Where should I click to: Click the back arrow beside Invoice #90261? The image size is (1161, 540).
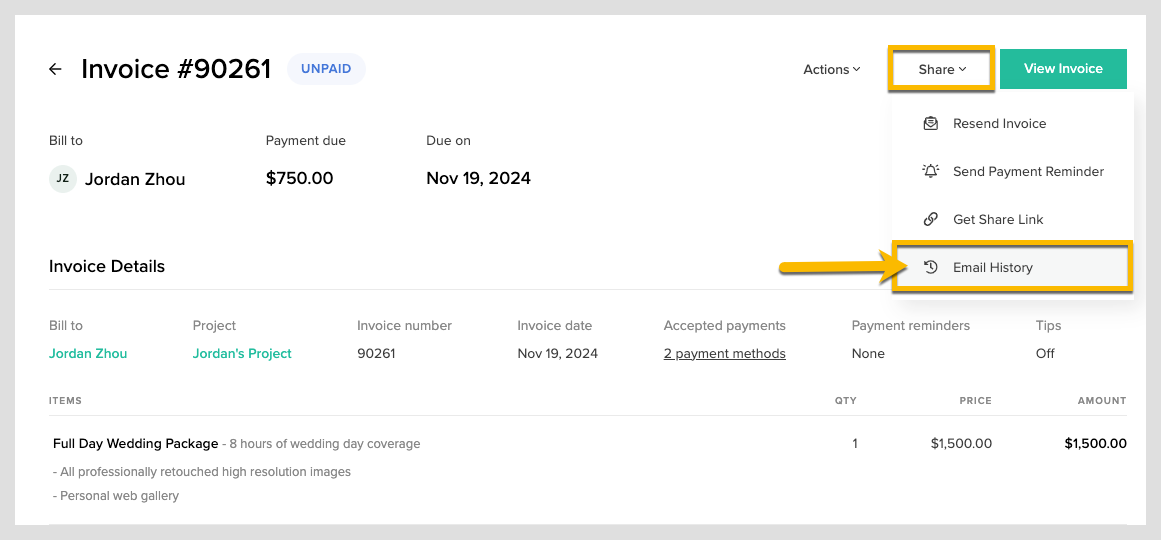pyautogui.click(x=55, y=69)
